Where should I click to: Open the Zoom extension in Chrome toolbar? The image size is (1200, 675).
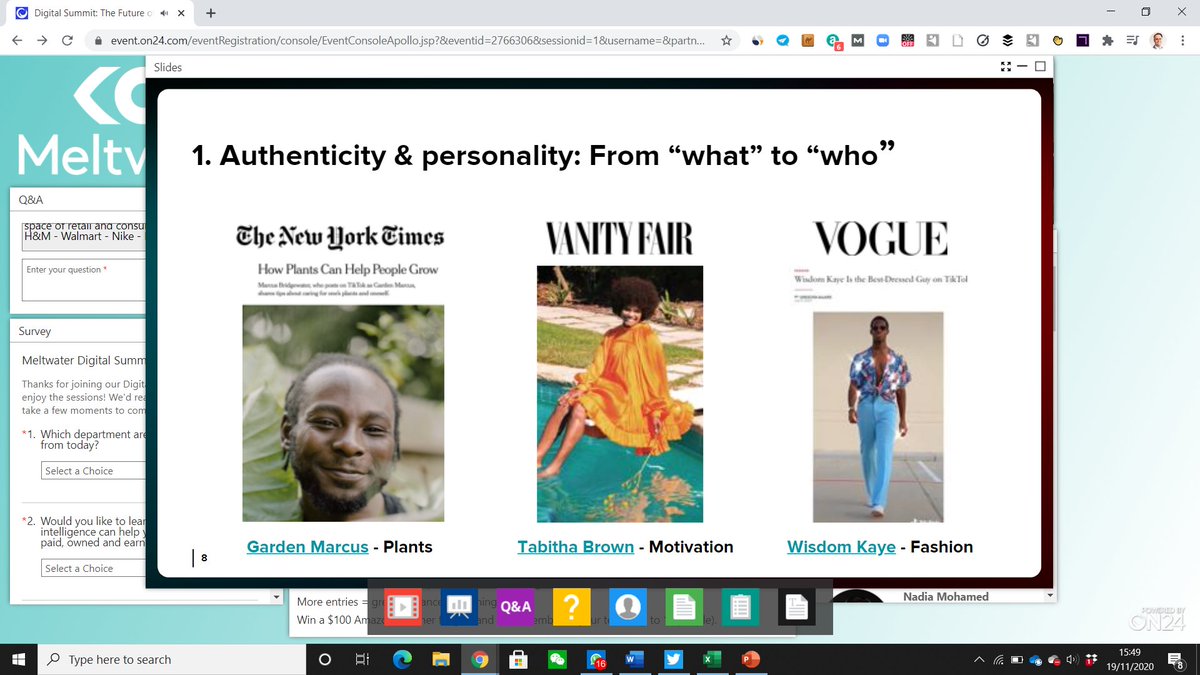883,41
